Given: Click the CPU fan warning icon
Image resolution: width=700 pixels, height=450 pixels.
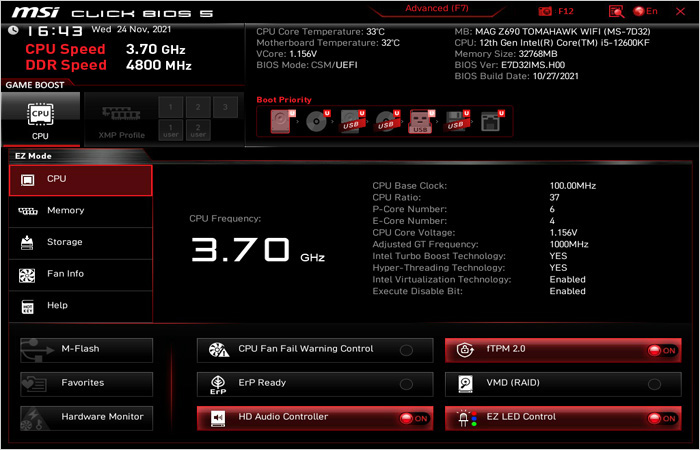Looking at the screenshot, I should click(219, 350).
